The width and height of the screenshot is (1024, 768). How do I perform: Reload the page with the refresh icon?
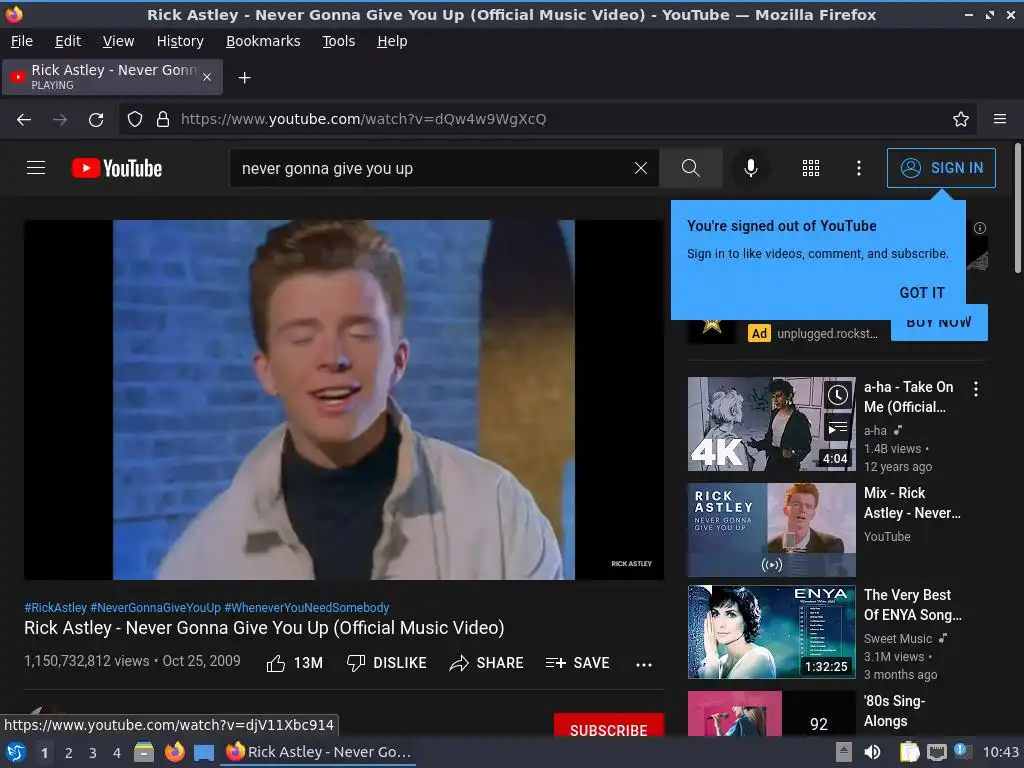pos(96,120)
